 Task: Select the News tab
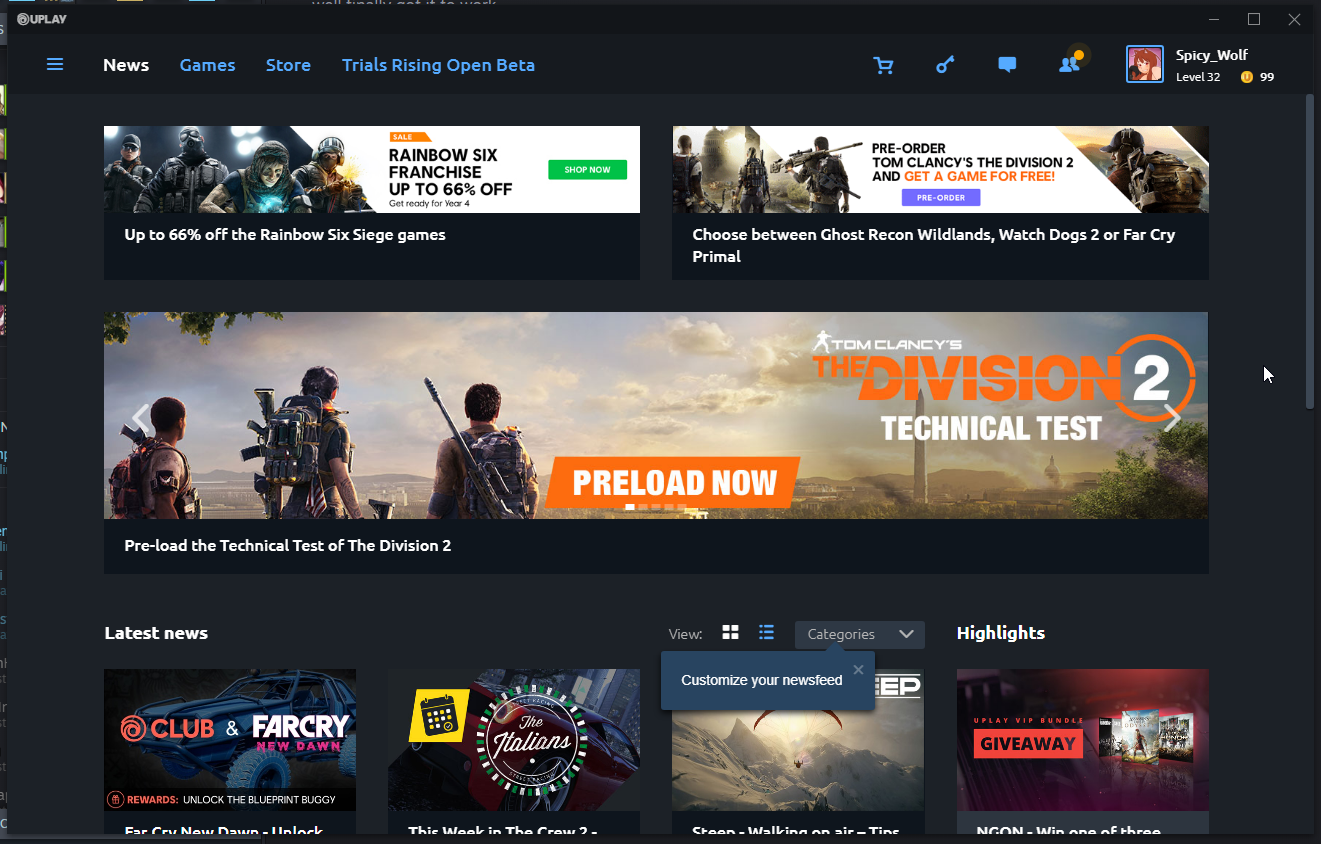point(126,65)
